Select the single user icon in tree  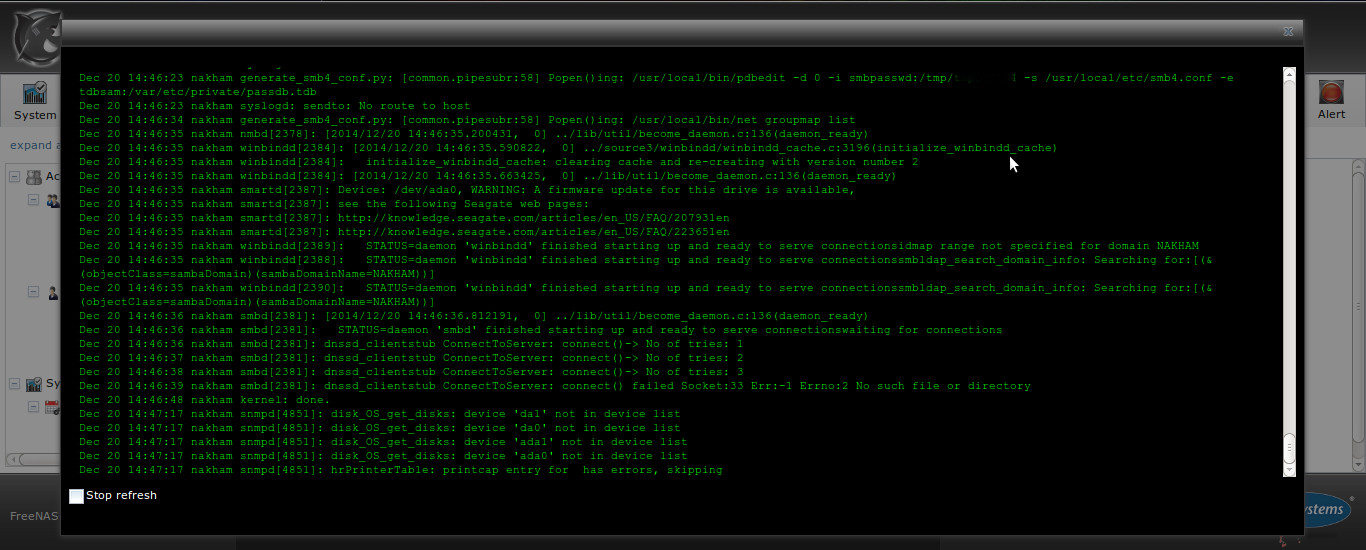pyautogui.click(x=52, y=293)
